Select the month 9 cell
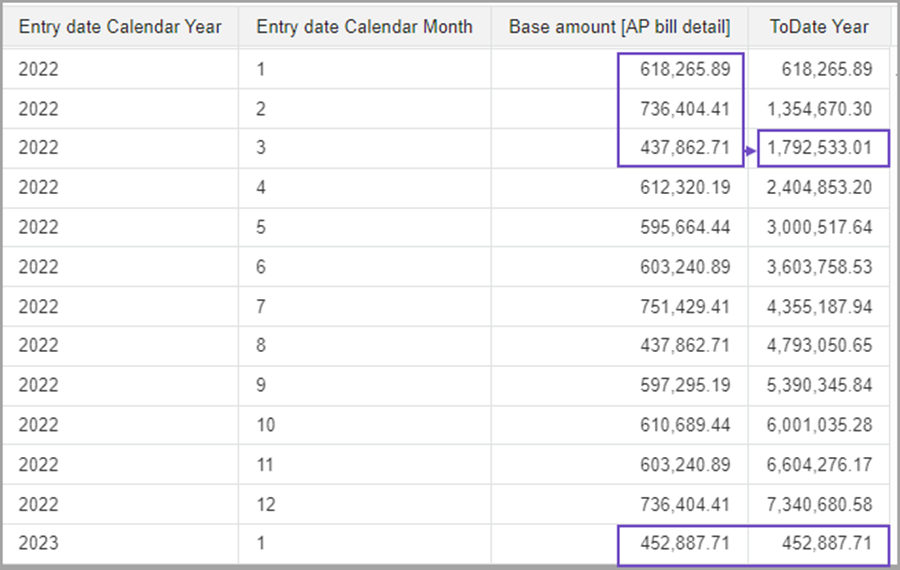Screen dimensions: 900x570 261,386
